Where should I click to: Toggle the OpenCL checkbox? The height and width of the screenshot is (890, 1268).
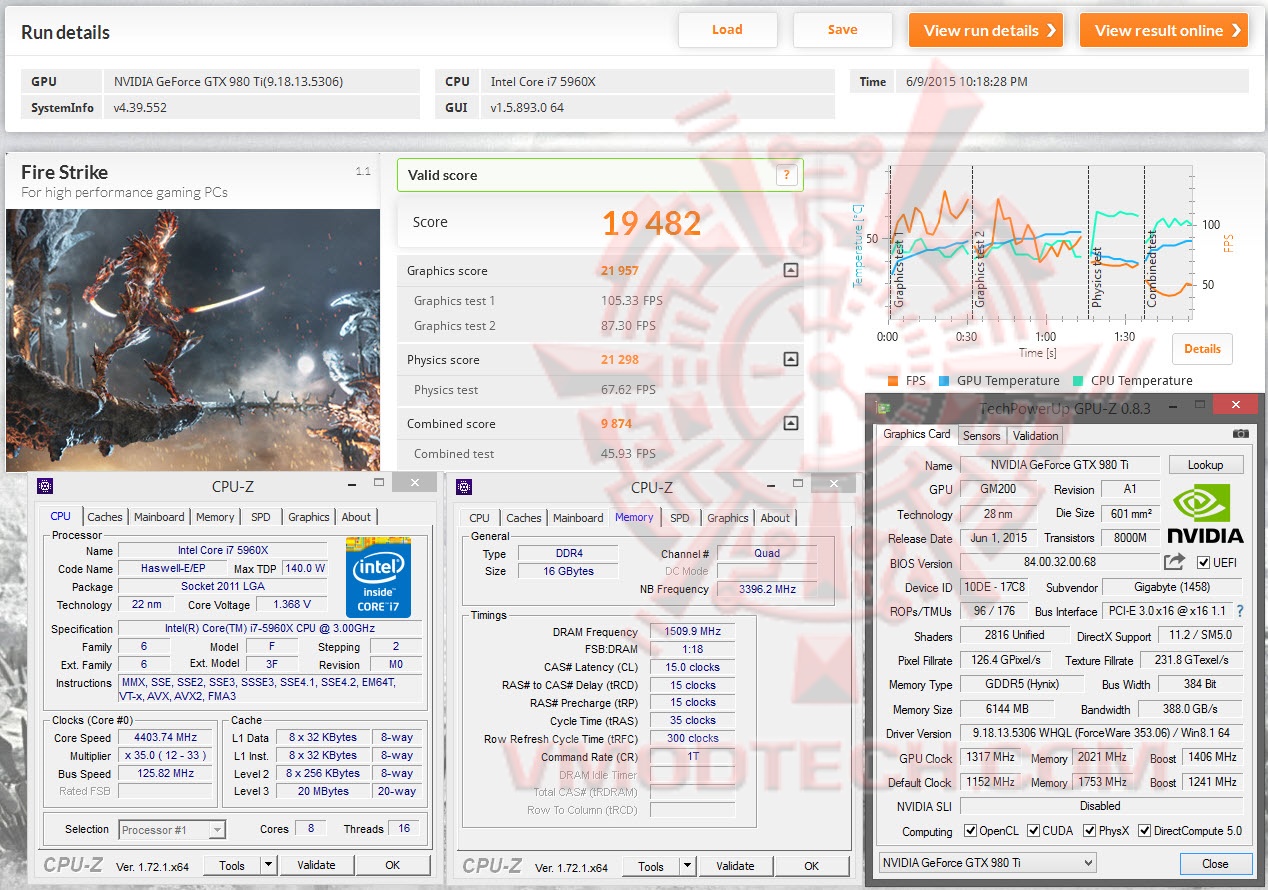(970, 831)
